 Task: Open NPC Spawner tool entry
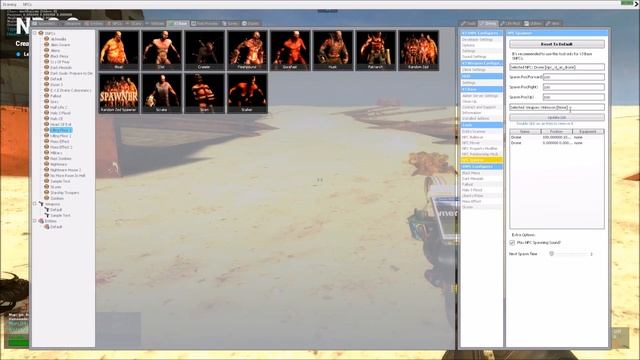click(x=481, y=160)
